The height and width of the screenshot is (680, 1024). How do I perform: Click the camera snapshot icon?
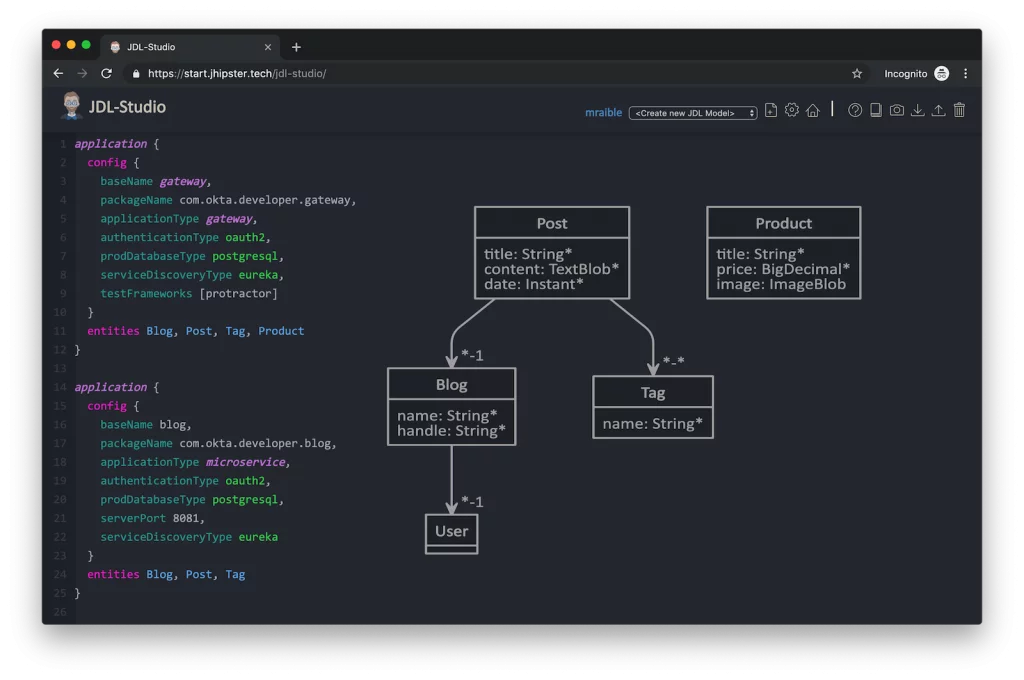tap(897, 110)
